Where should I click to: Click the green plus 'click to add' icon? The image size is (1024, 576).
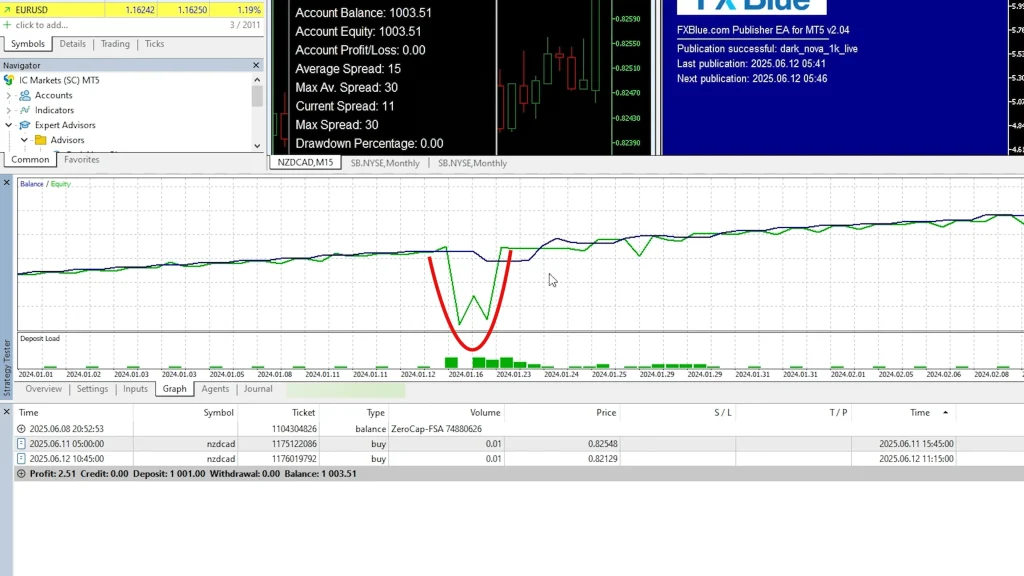8,24
